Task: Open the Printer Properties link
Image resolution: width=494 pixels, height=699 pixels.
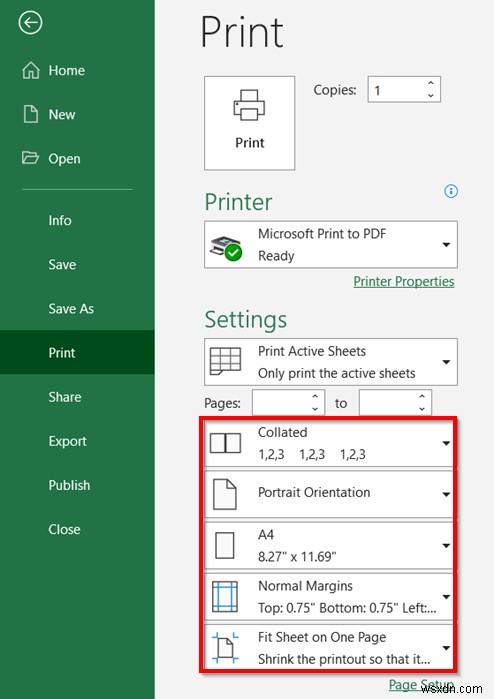Action: click(403, 281)
